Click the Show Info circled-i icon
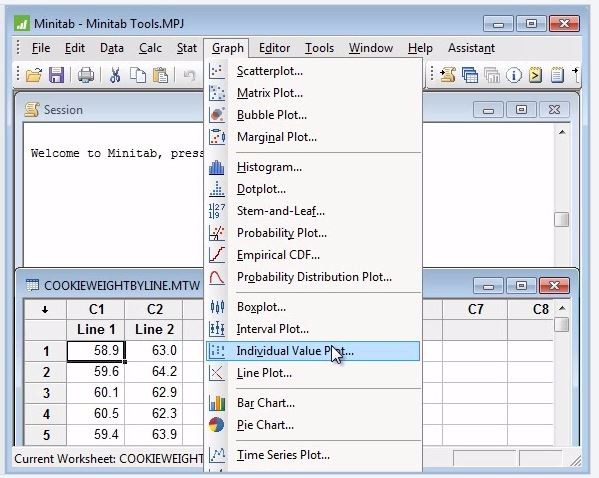Screen dimensions: 599x478 [x=514, y=75]
